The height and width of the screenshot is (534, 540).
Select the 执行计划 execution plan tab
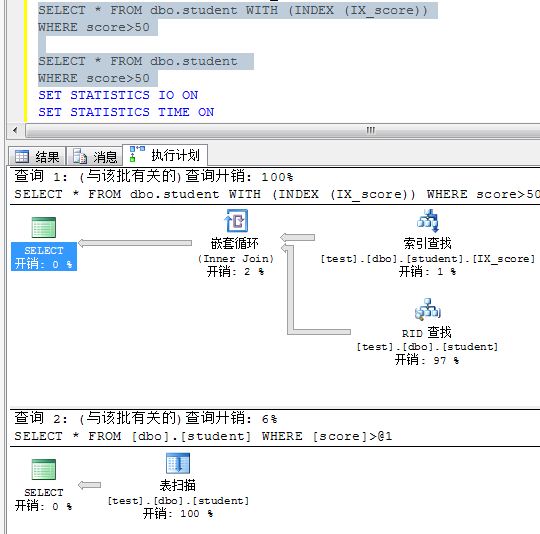(x=165, y=155)
